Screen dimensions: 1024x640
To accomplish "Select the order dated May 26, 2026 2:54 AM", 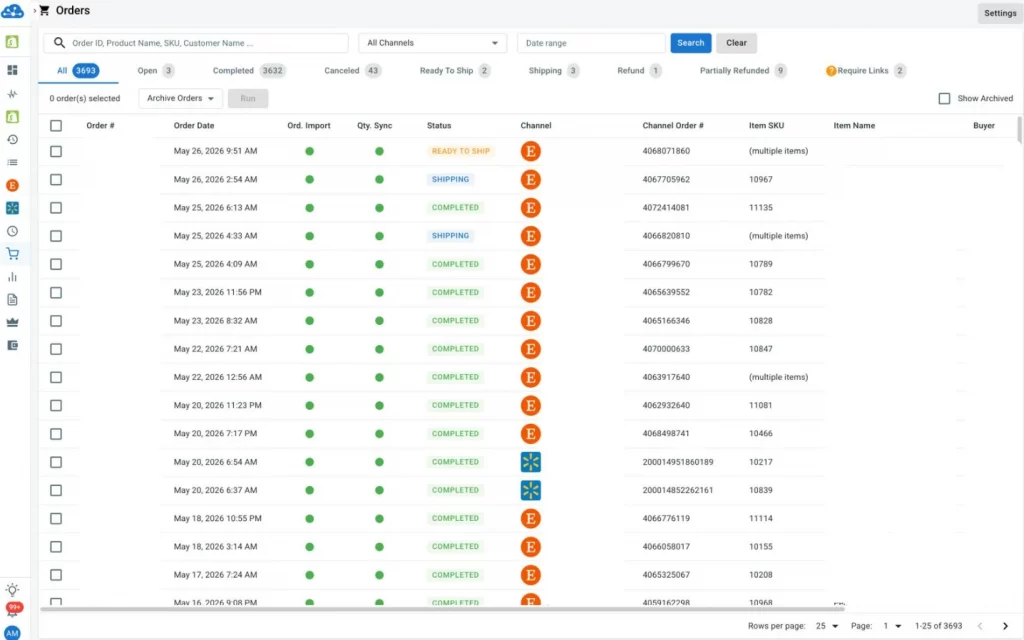I will point(56,179).
